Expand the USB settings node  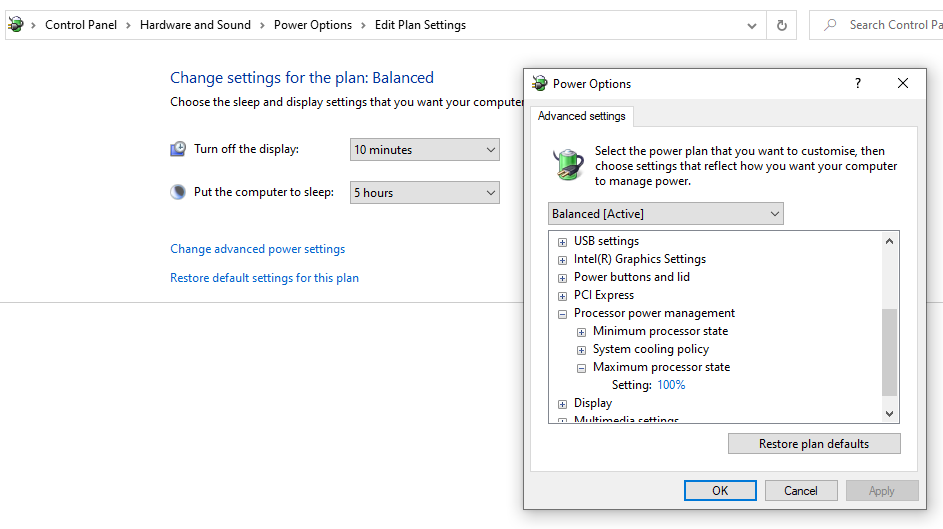(562, 242)
